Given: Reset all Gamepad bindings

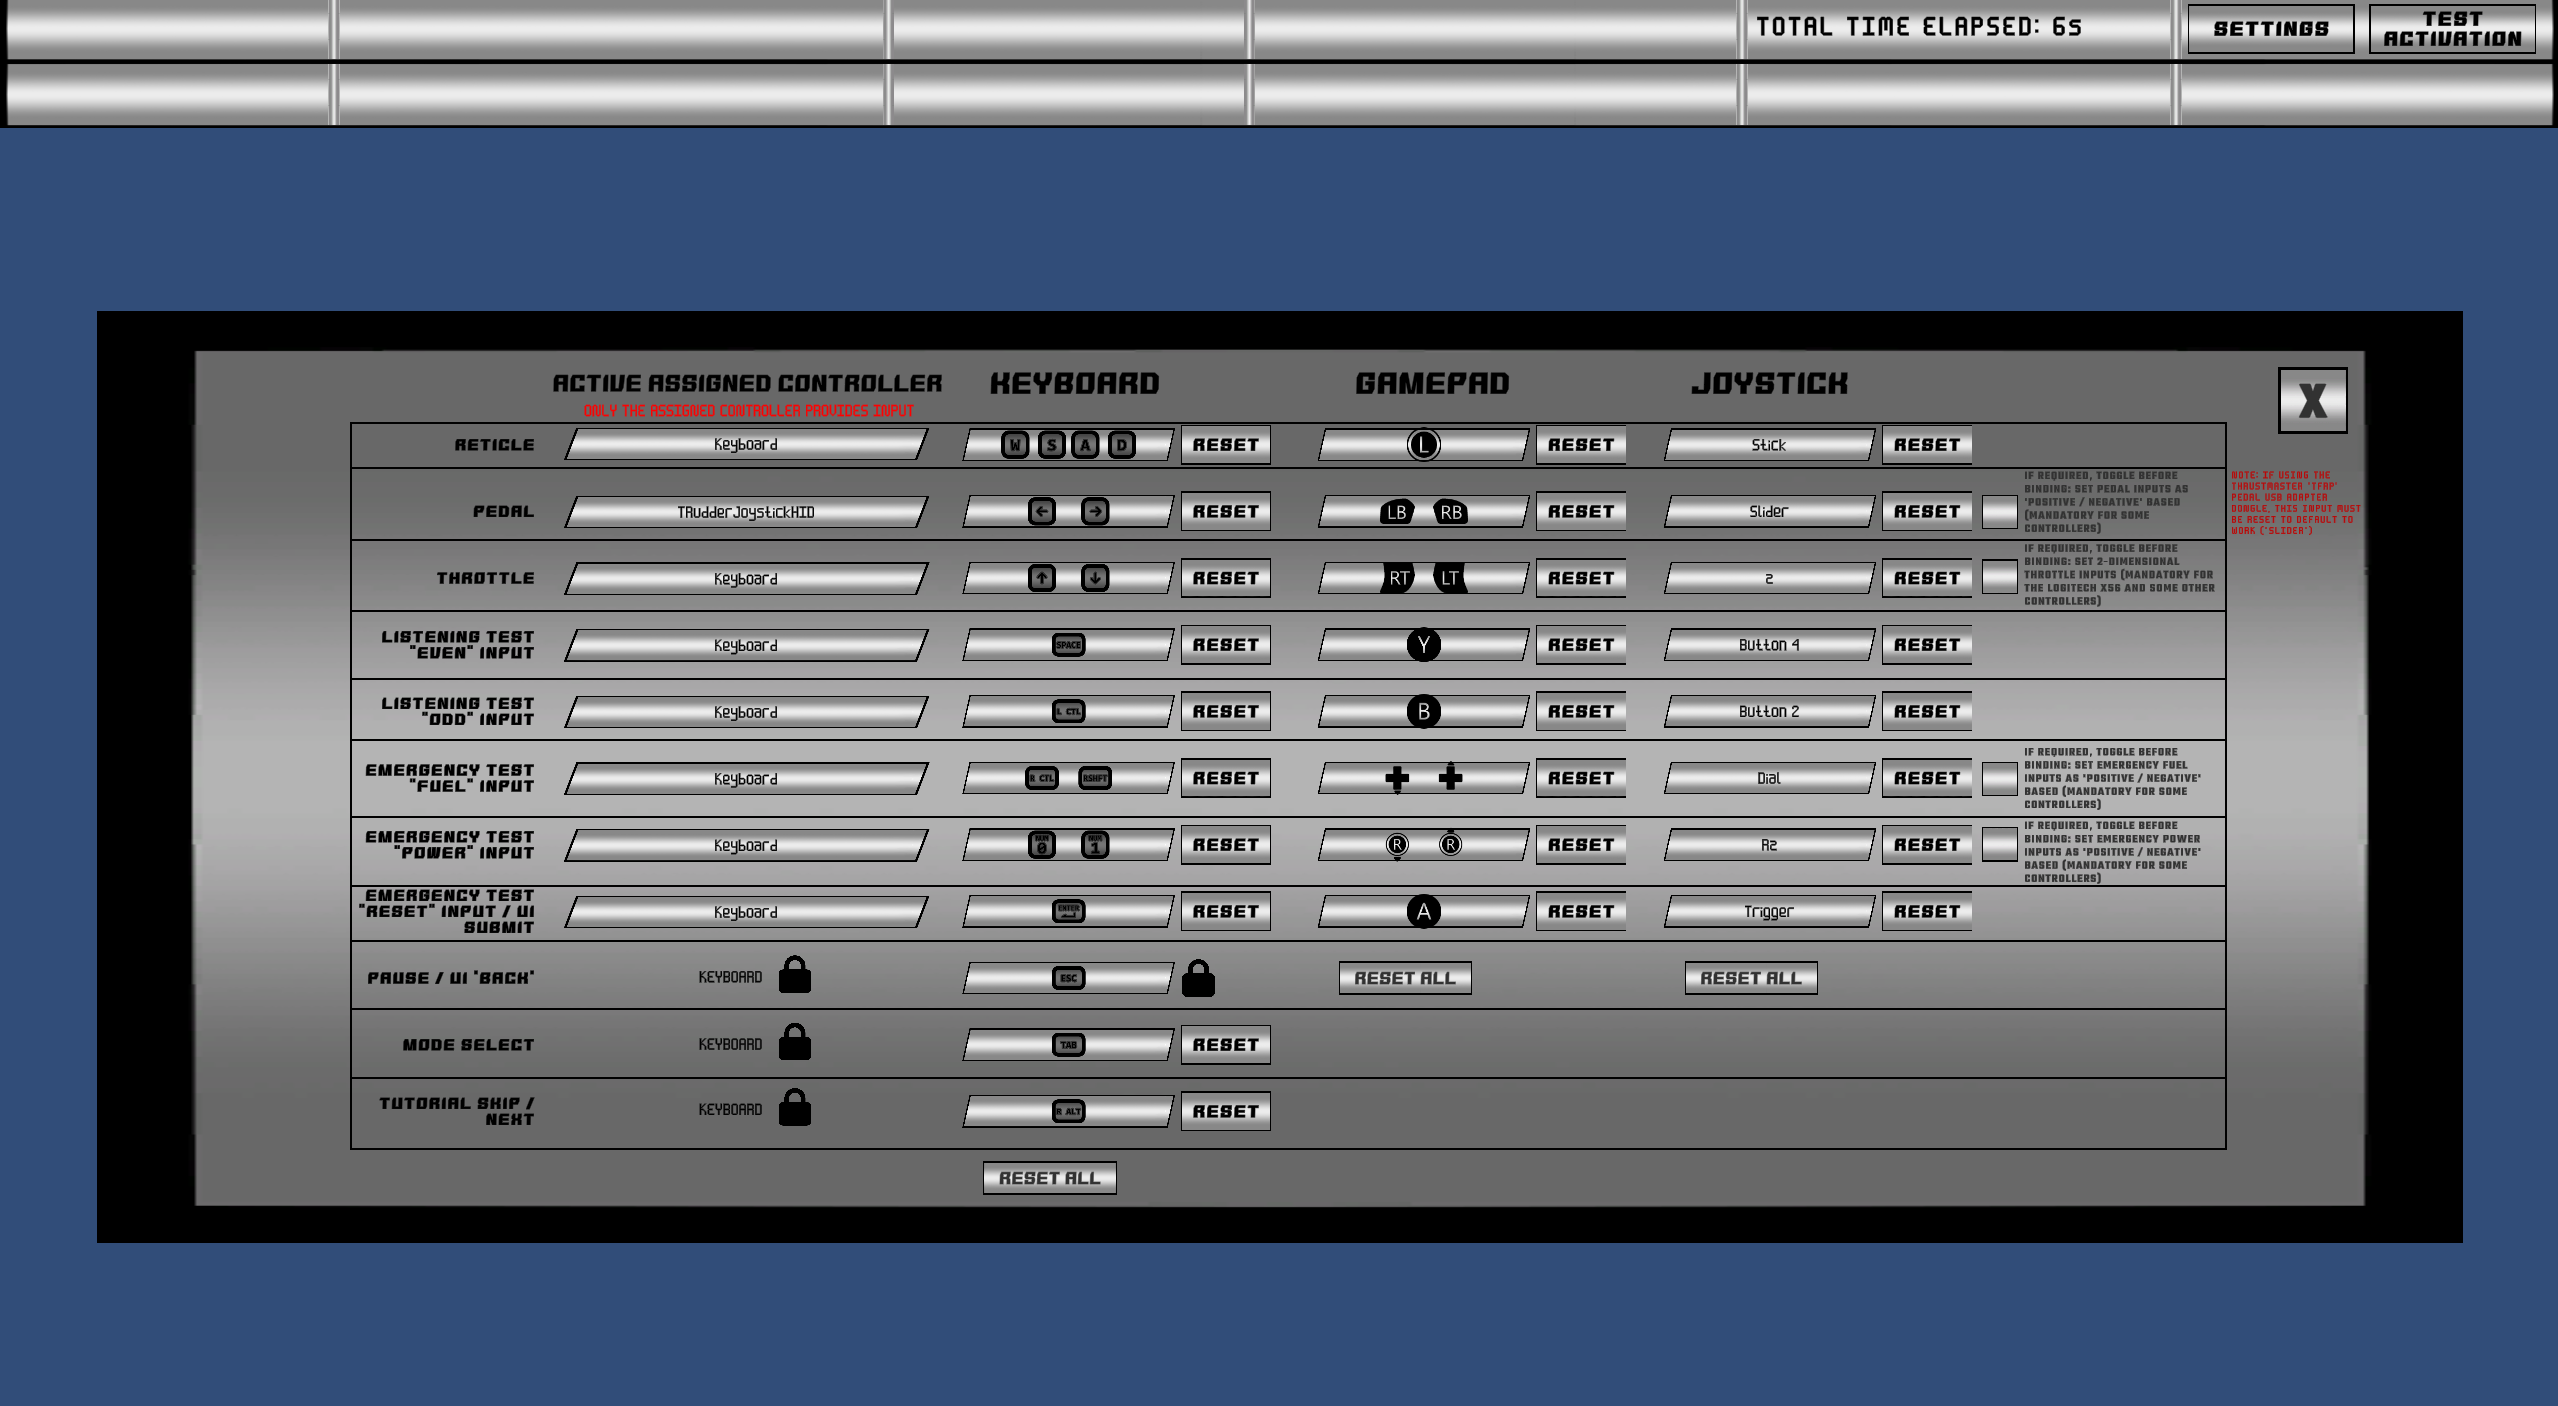Looking at the screenshot, I should click(x=1404, y=978).
